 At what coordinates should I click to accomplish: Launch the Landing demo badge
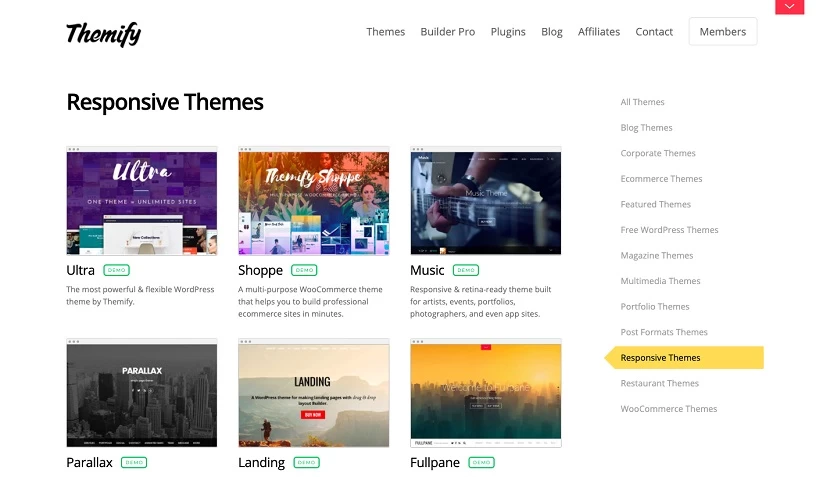coord(306,462)
